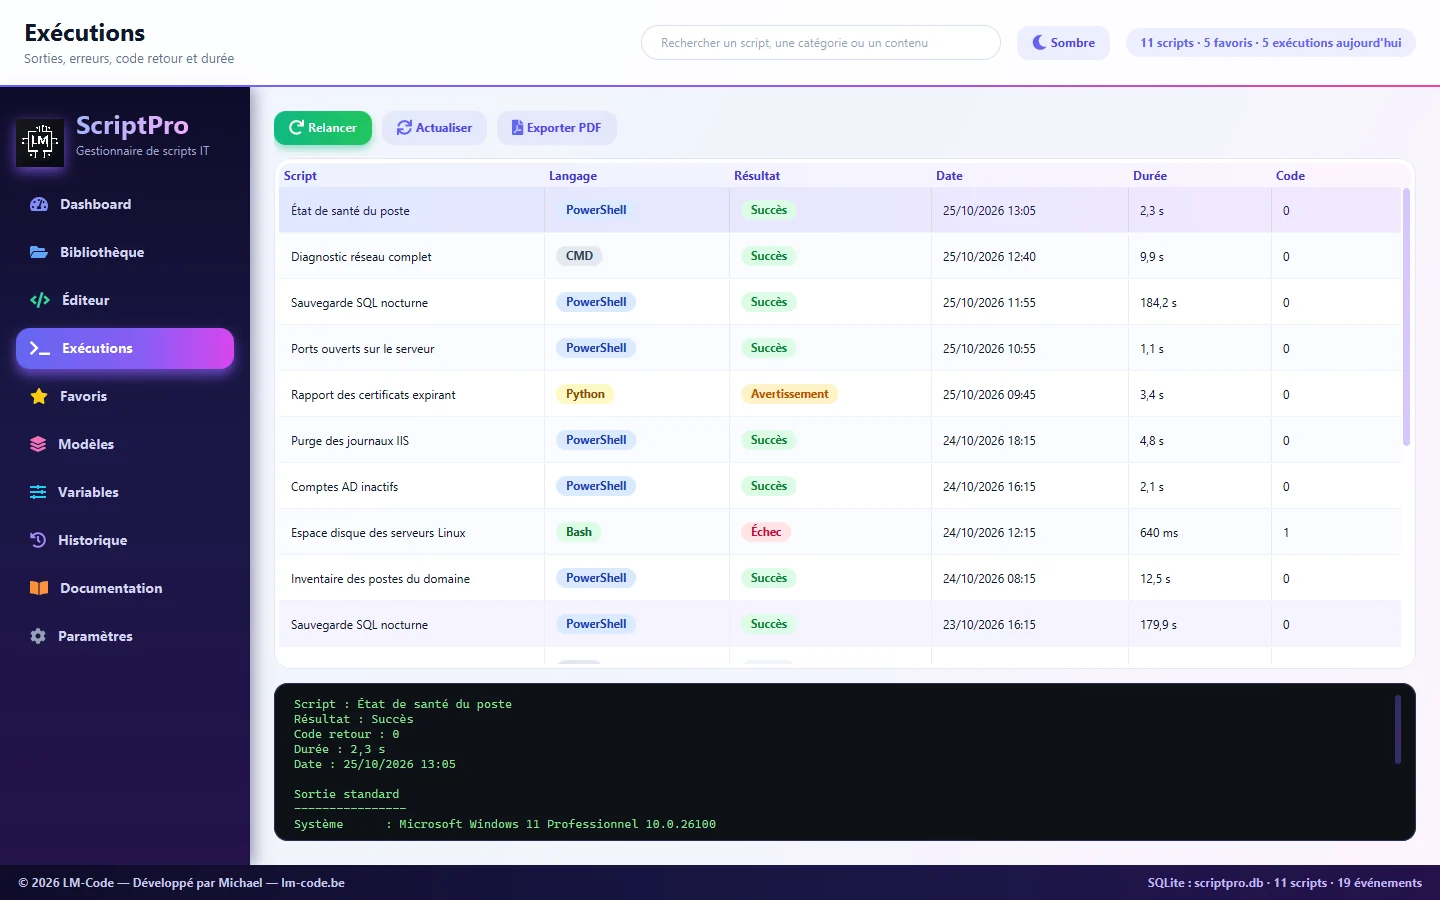This screenshot has height=900, width=1440.
Task: Click the Échec result badge
Action: point(766,532)
